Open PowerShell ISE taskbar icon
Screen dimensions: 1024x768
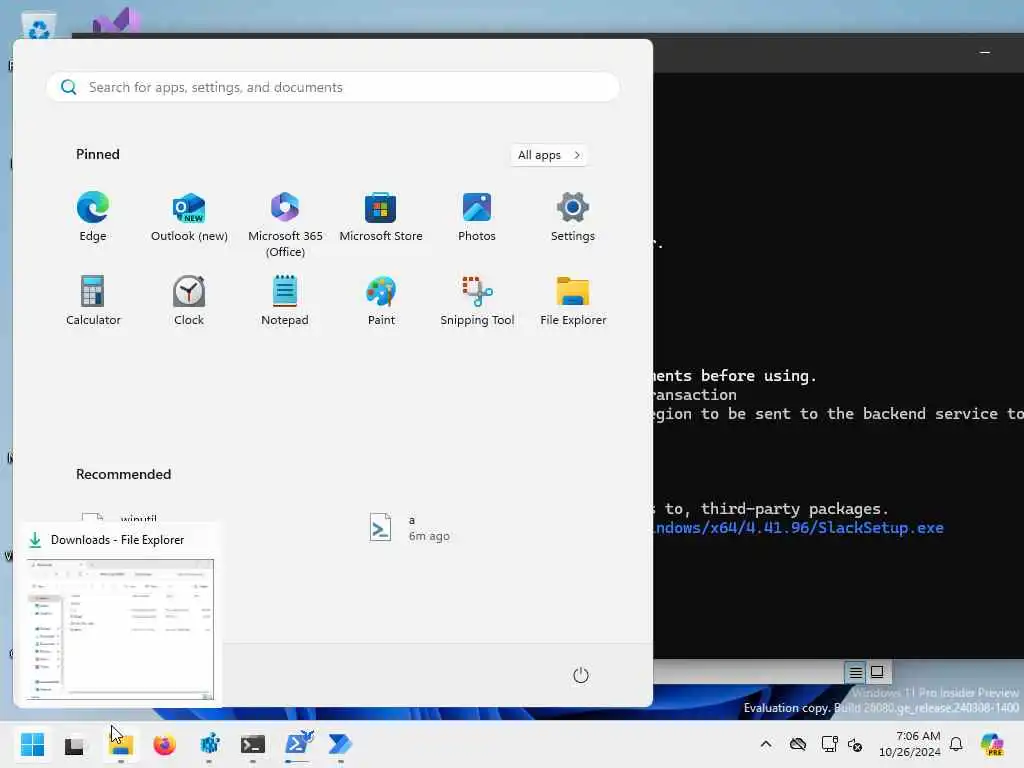coord(298,744)
